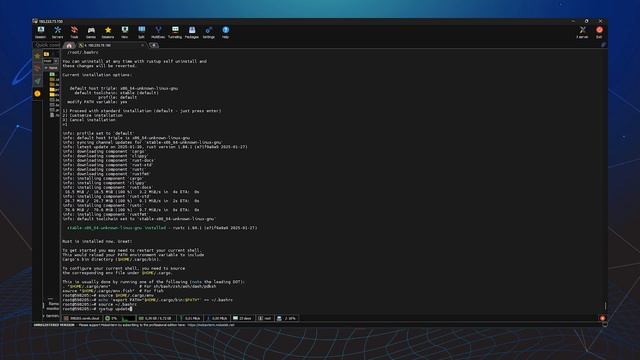Click the green 'stable ... installed' line
640x360 pixels.
click(x=162, y=228)
